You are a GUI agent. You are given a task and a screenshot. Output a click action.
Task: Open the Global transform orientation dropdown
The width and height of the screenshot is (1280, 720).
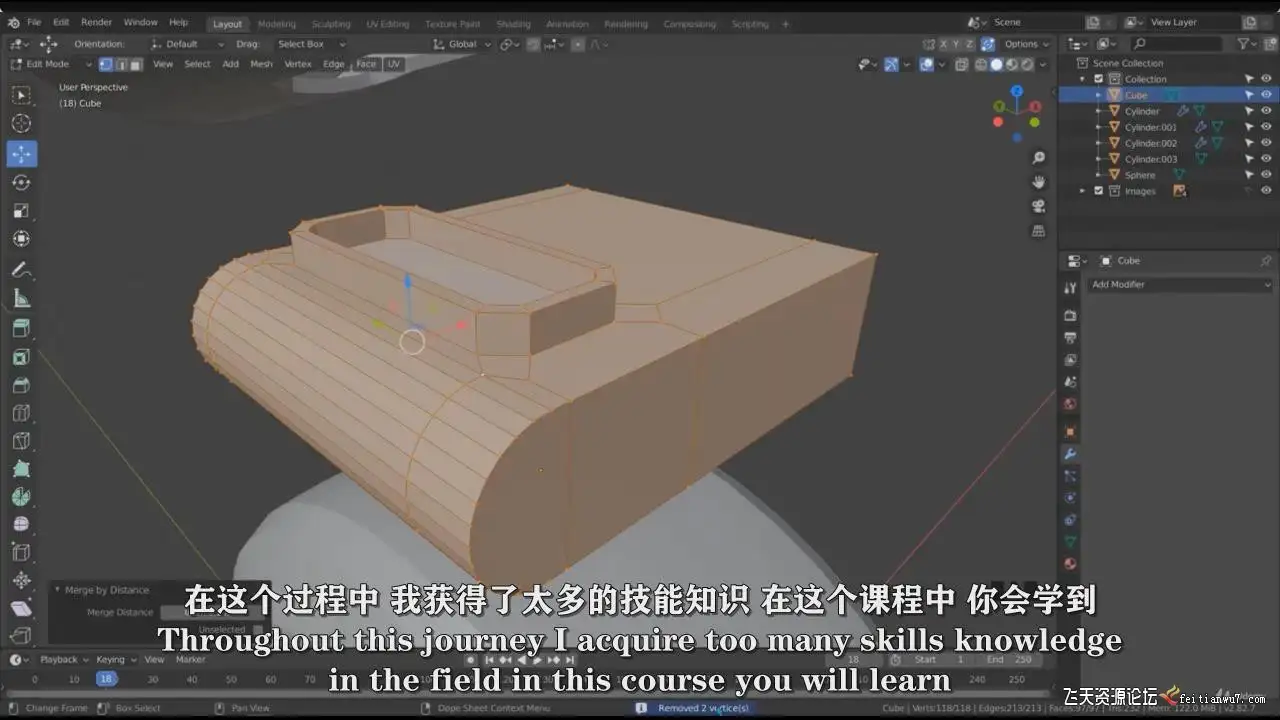(462, 44)
